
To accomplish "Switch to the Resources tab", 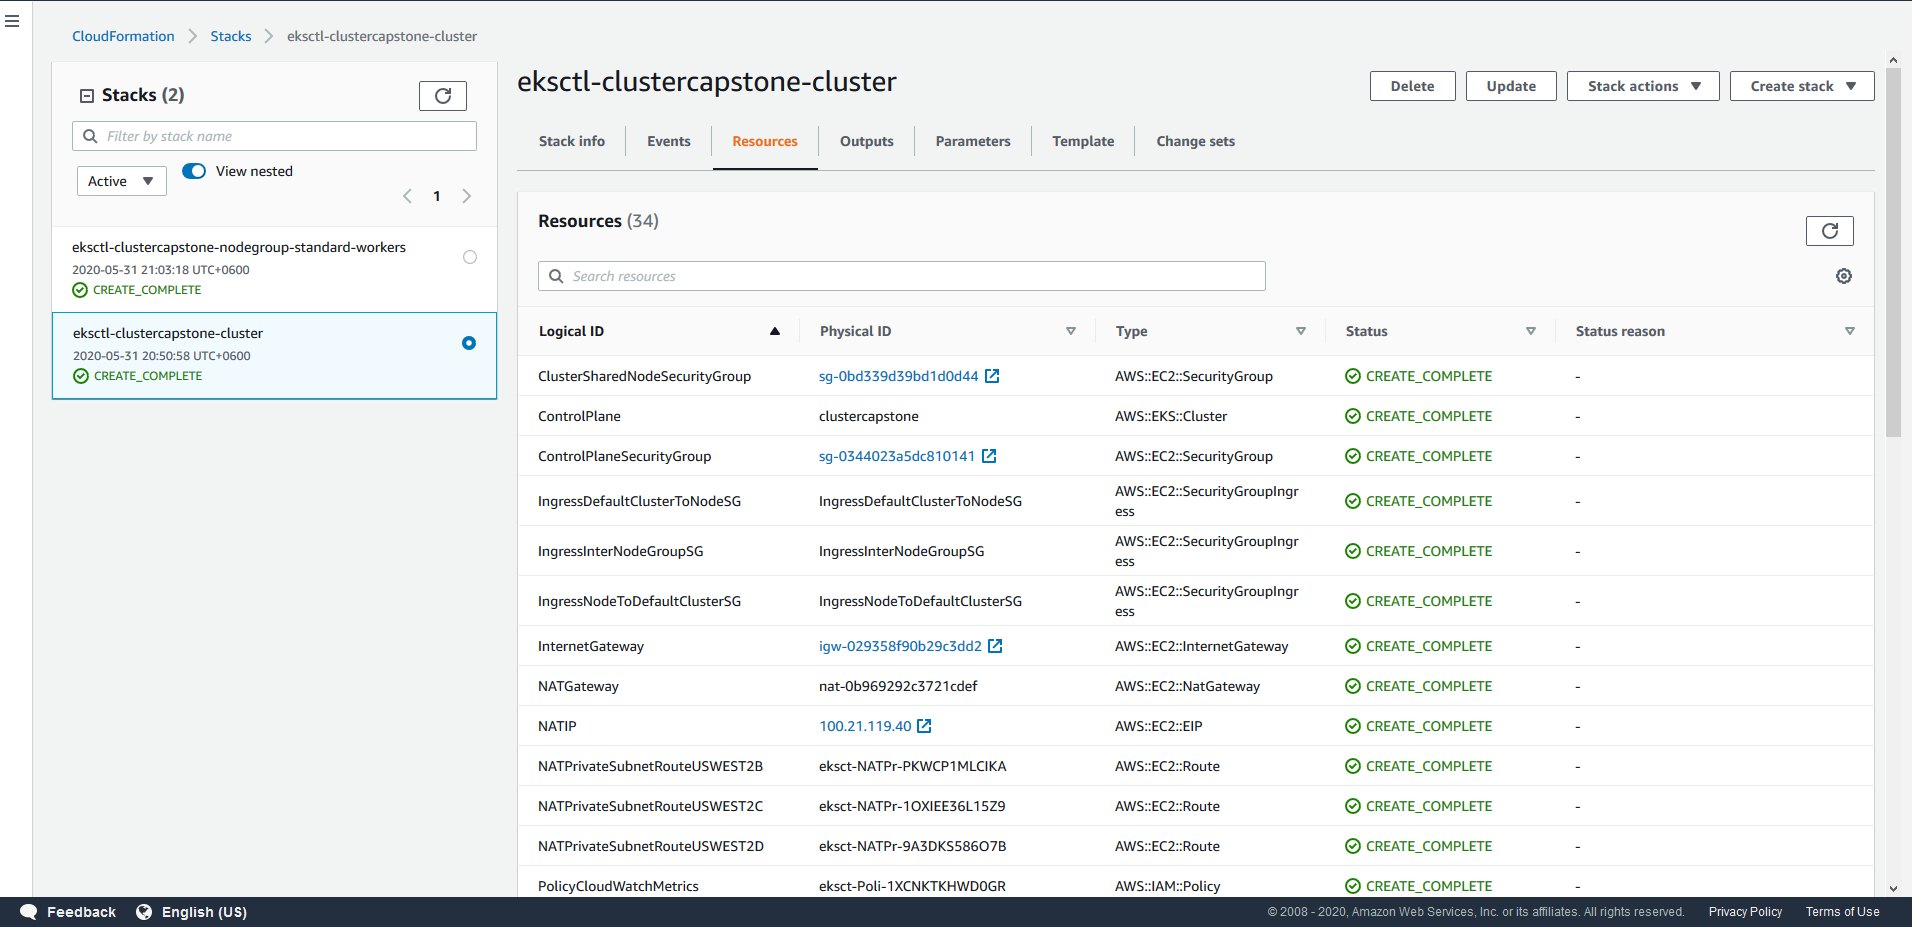I will click(765, 141).
